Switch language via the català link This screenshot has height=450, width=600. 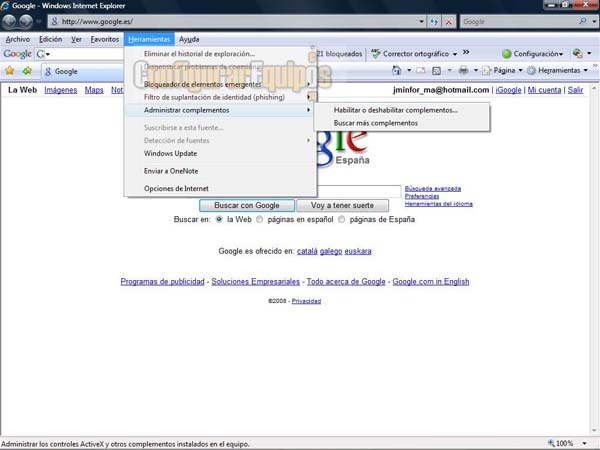pos(307,251)
